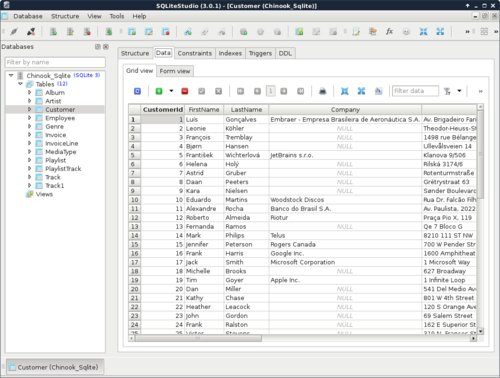Click the printer icon in data toolbar
Image resolution: width=500 pixels, height=378 pixels.
tap(322, 91)
